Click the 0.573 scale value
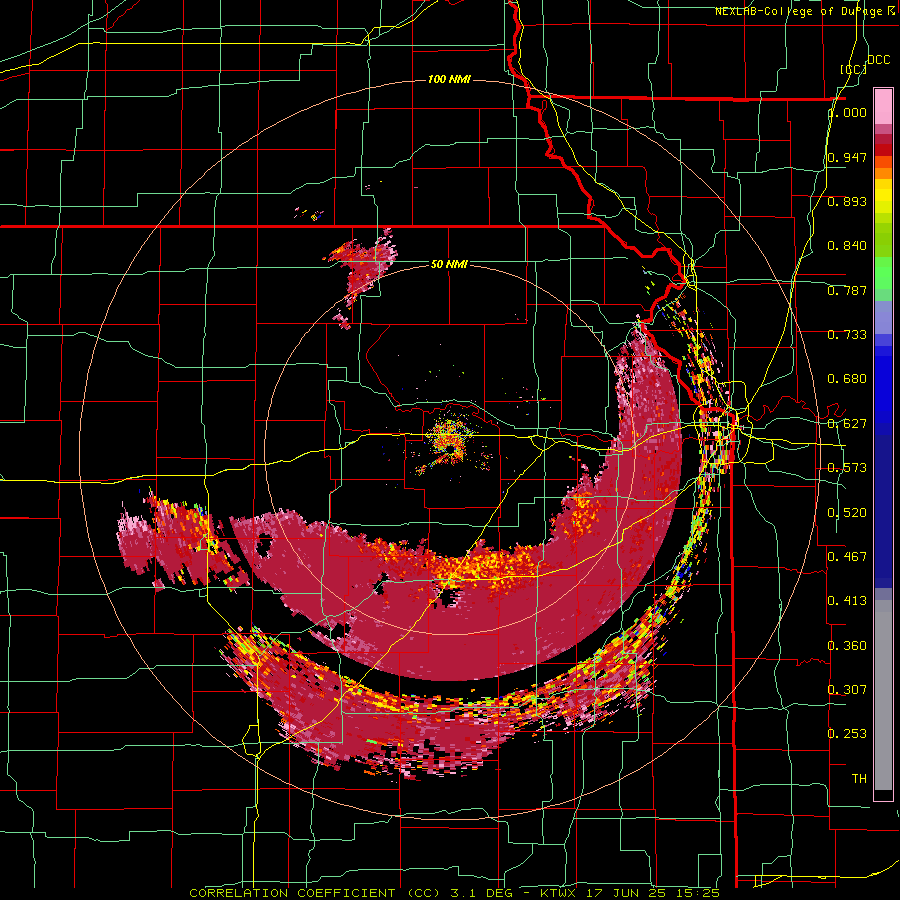 [847, 468]
